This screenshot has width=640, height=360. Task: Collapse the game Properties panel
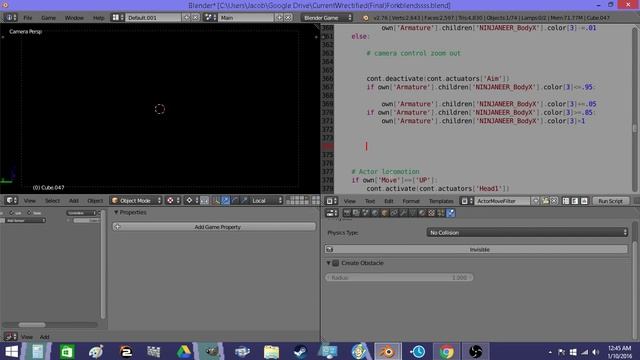(x=116, y=212)
